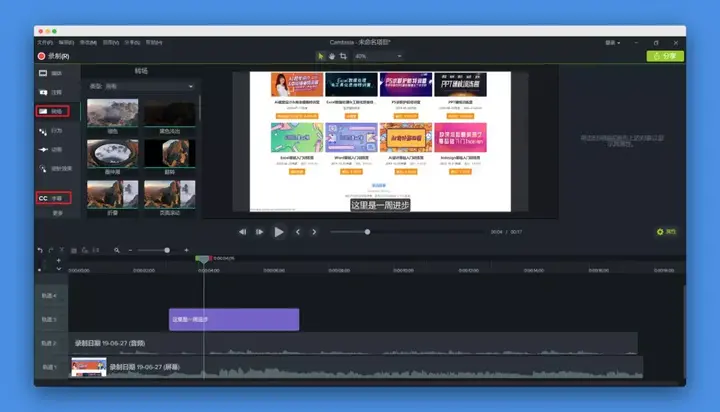Click the timeline playhead marker

pos(203,260)
